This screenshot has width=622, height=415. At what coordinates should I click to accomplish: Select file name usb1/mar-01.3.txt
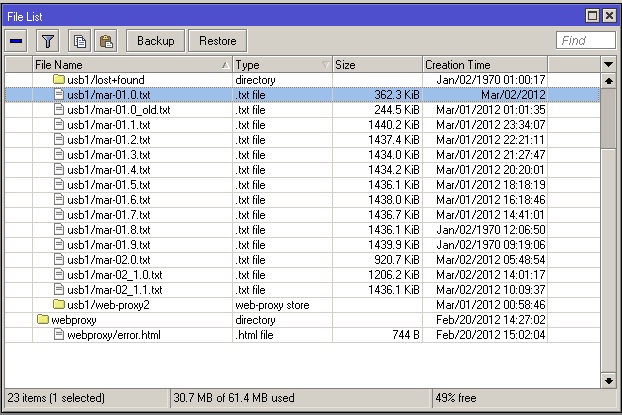pyautogui.click(x=109, y=155)
